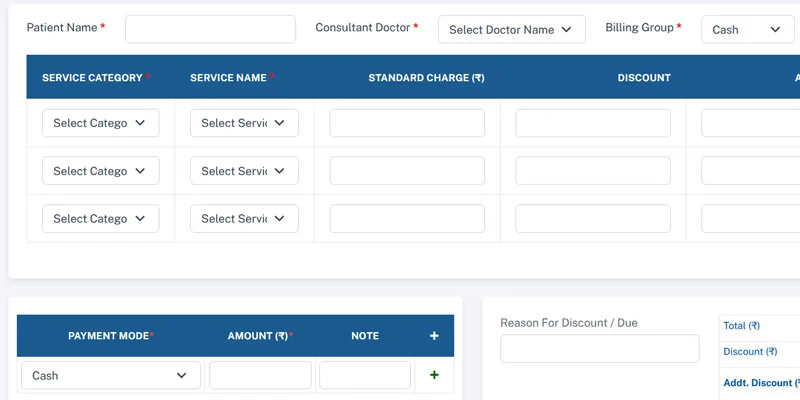Screen dimensions: 800x400
Task: Click Discount field in first service row
Action: [x=593, y=123]
